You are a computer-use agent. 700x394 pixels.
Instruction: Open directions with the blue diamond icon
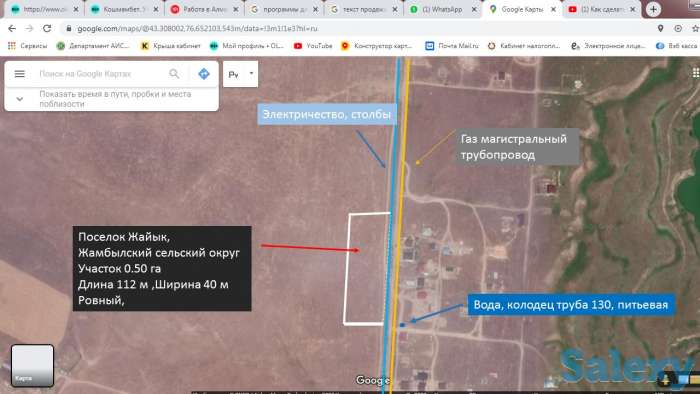tap(204, 74)
